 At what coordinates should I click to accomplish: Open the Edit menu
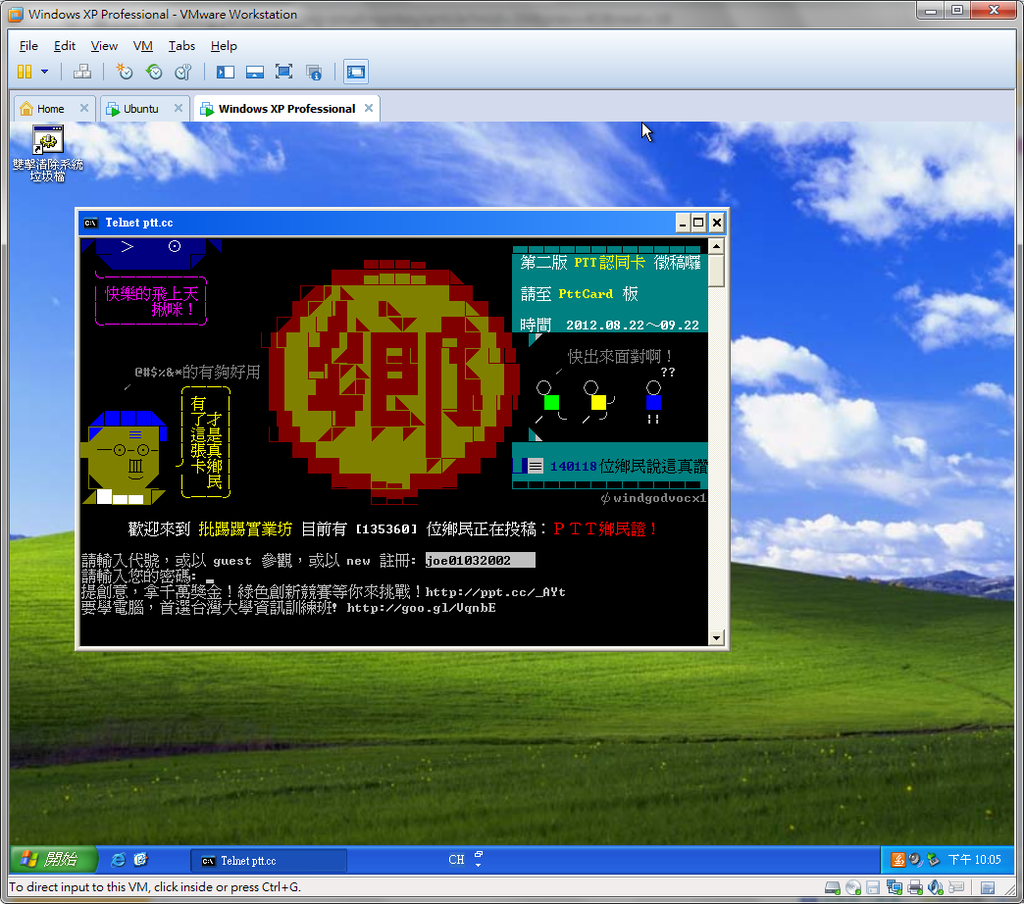64,46
